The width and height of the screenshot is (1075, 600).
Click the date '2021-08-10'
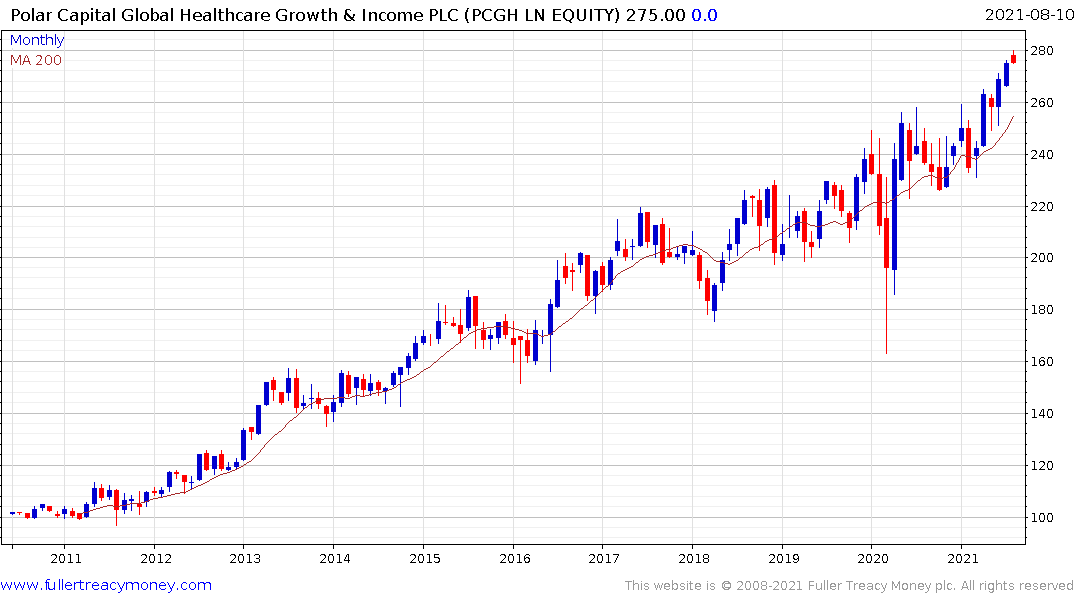[1029, 15]
